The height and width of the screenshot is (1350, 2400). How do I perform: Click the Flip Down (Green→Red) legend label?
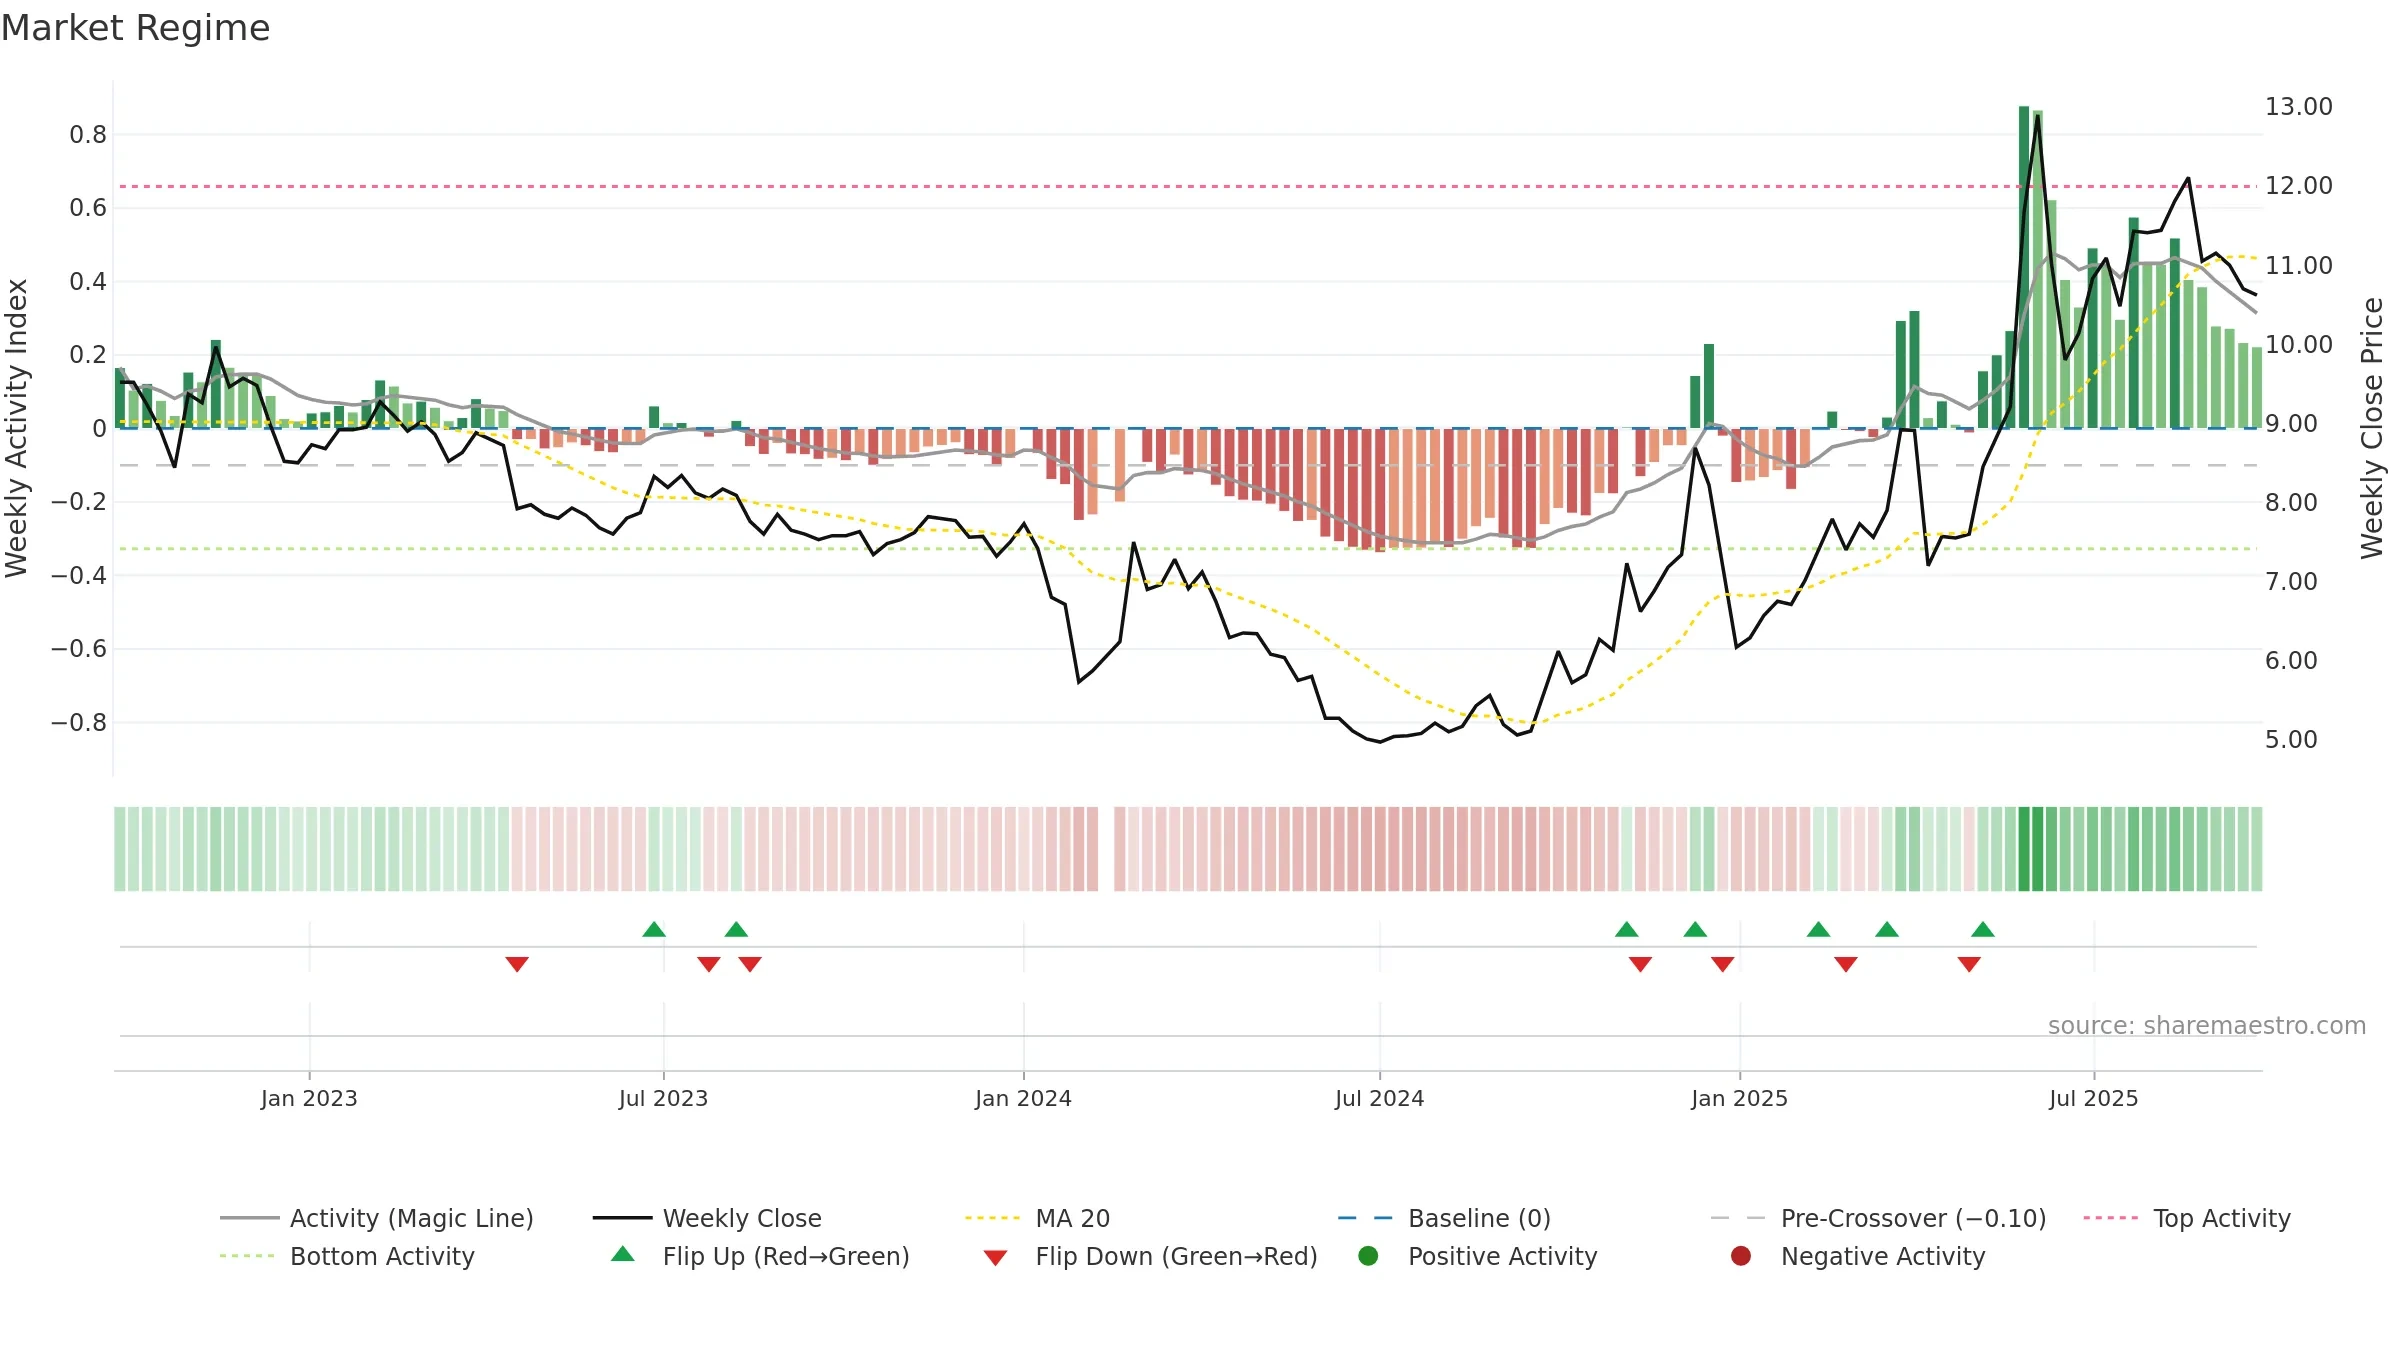pyautogui.click(x=1176, y=1256)
